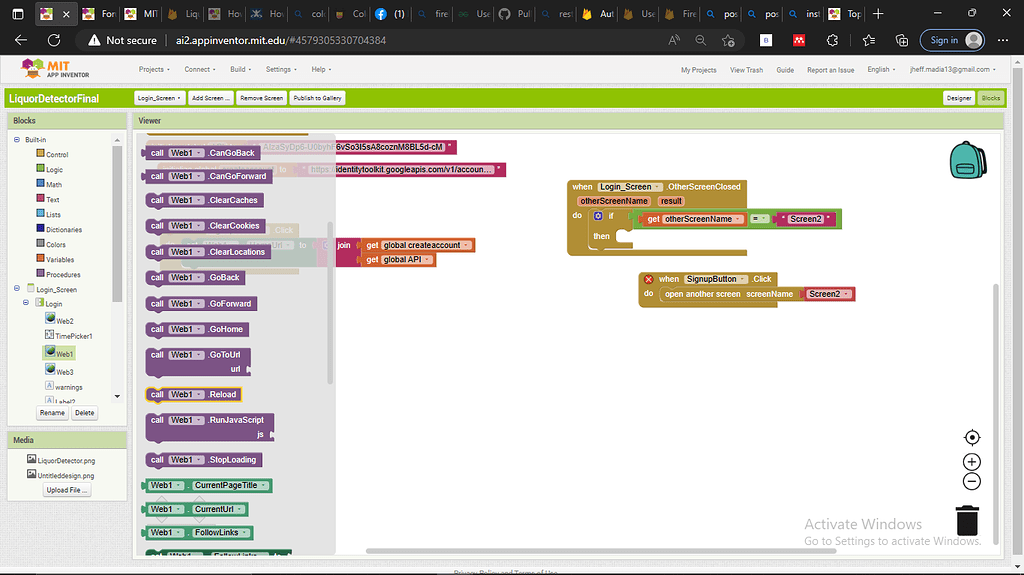The width and height of the screenshot is (1024, 575).
Task: Zoom out with the minus icon
Action: (x=971, y=481)
